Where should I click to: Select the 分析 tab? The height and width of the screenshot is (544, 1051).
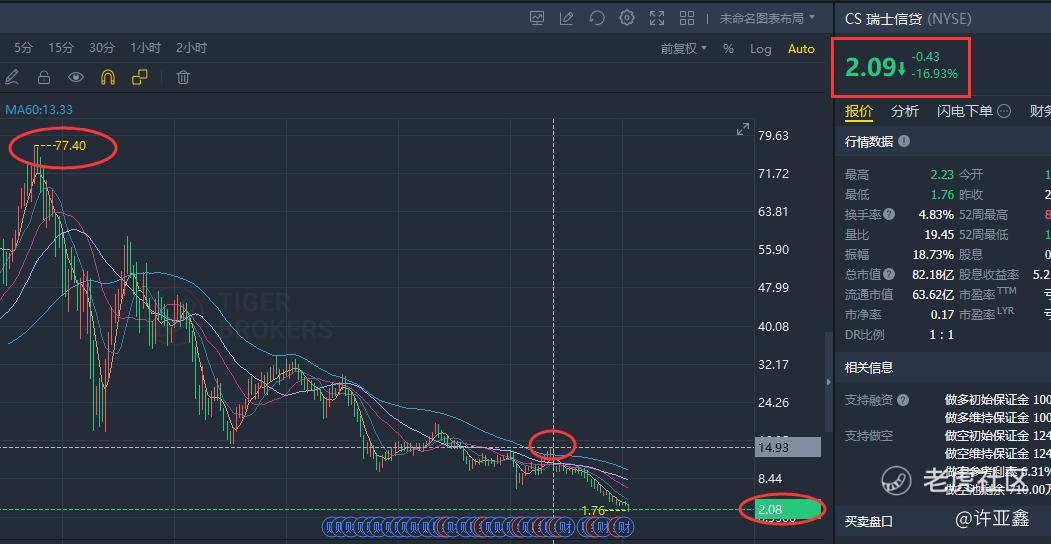click(904, 111)
